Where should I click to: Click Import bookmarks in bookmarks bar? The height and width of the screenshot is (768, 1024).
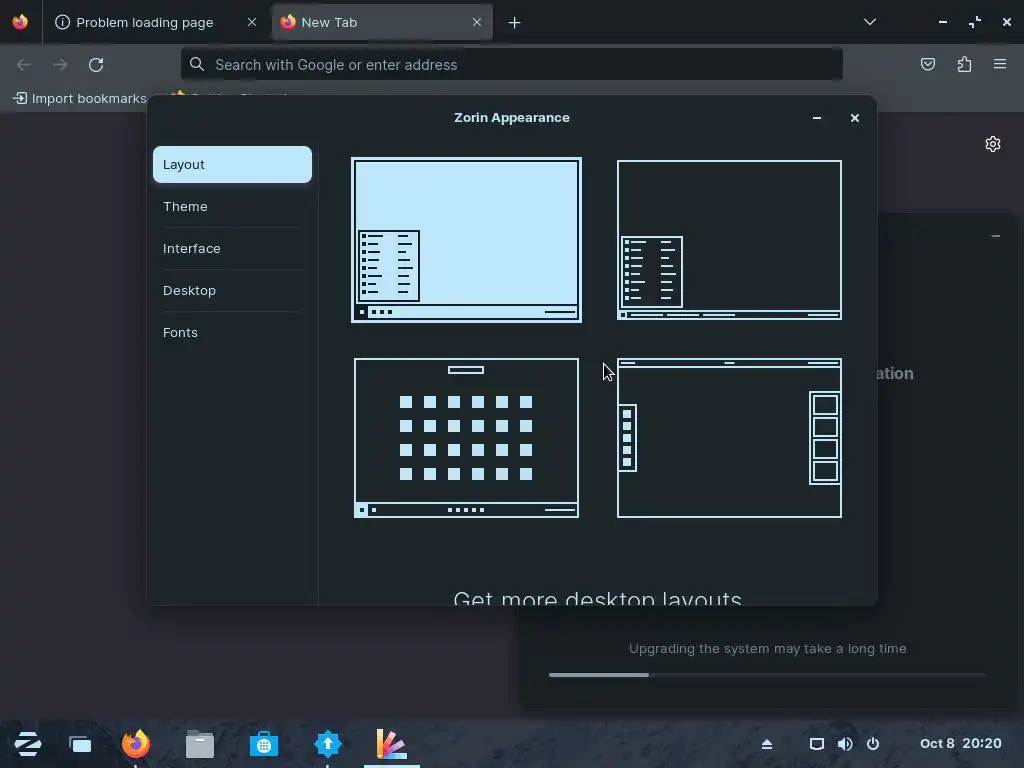81,99
